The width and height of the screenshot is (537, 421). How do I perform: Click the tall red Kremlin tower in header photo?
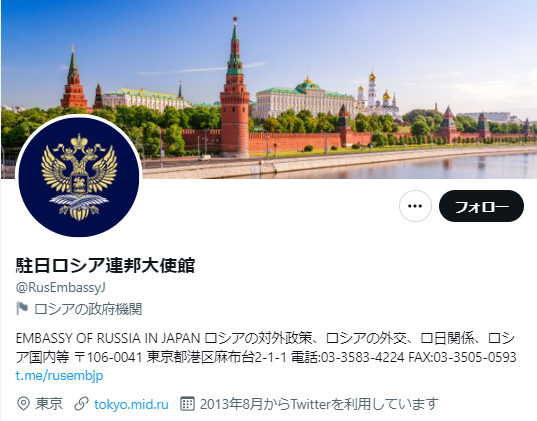point(235,89)
